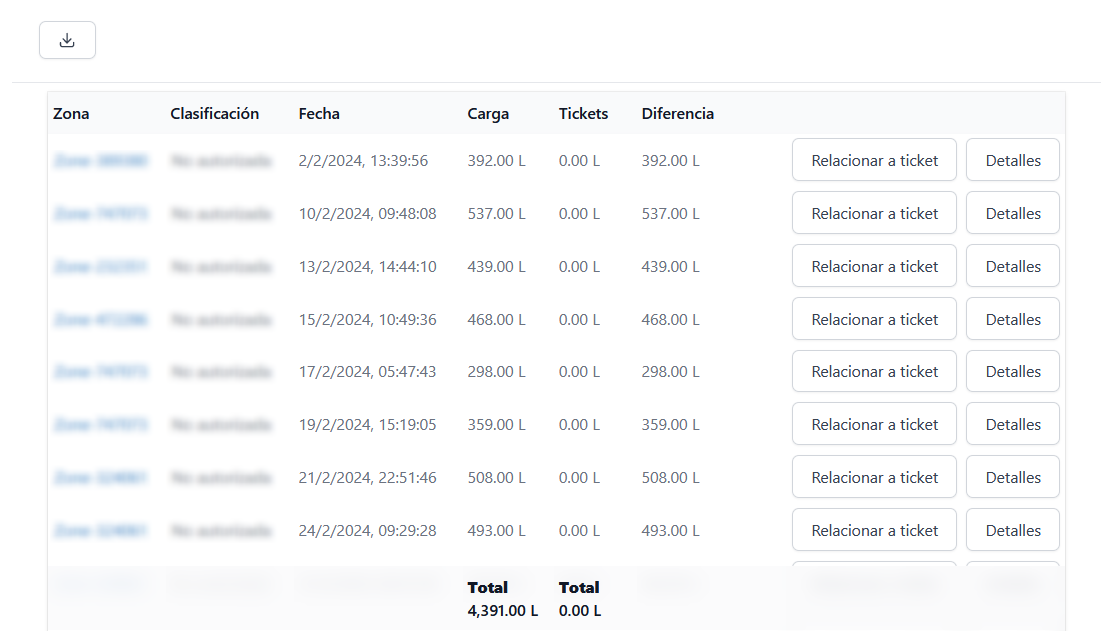Open Detalles for the 537.00 L load

1012,213
